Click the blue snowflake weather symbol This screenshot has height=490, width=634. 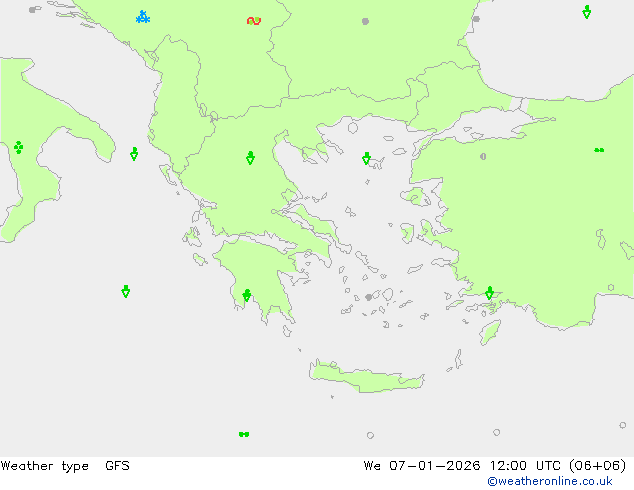coord(143,17)
